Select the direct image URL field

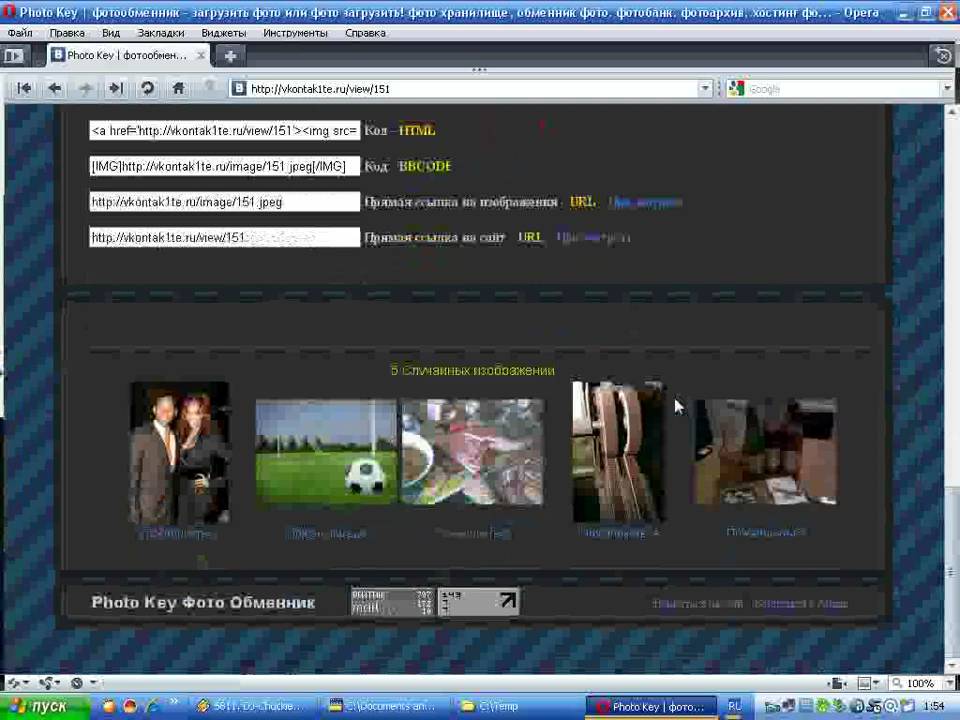(x=225, y=201)
